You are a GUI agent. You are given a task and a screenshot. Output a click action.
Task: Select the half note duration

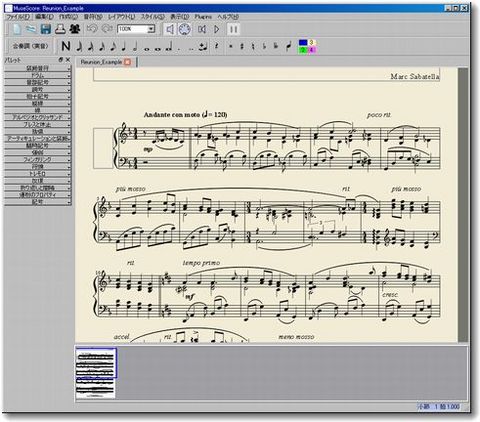(x=135, y=46)
